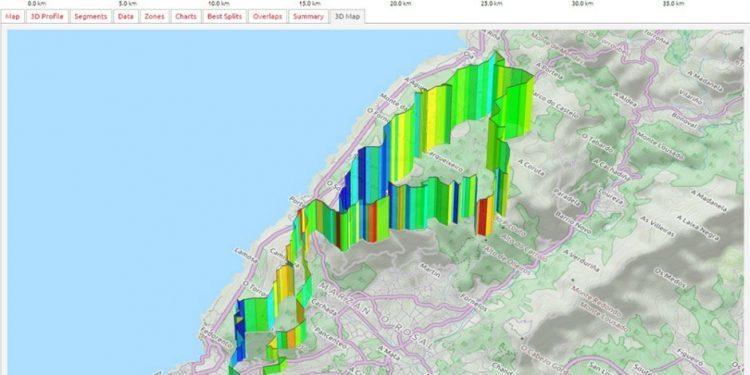Switch to the Zones tab
This screenshot has height=375, width=750.
154,16
